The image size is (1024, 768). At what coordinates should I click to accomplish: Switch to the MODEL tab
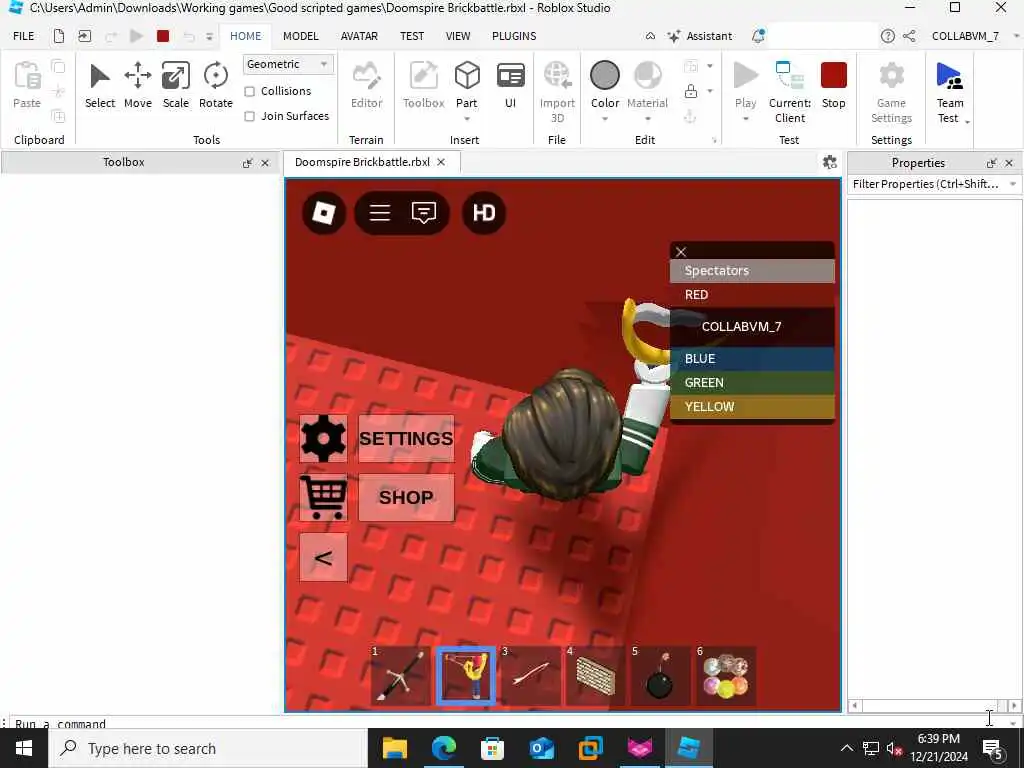point(300,36)
